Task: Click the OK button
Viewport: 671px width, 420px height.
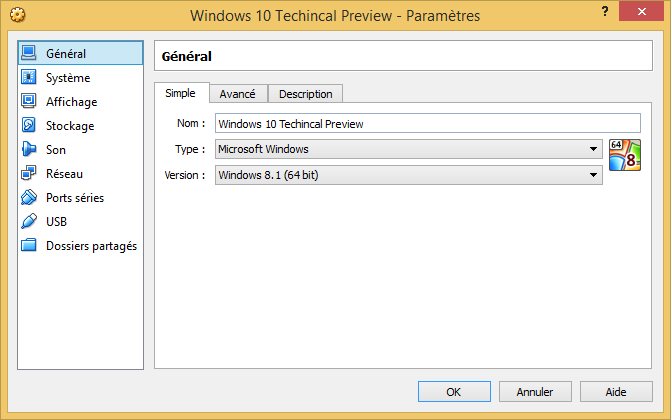Action: [x=454, y=392]
